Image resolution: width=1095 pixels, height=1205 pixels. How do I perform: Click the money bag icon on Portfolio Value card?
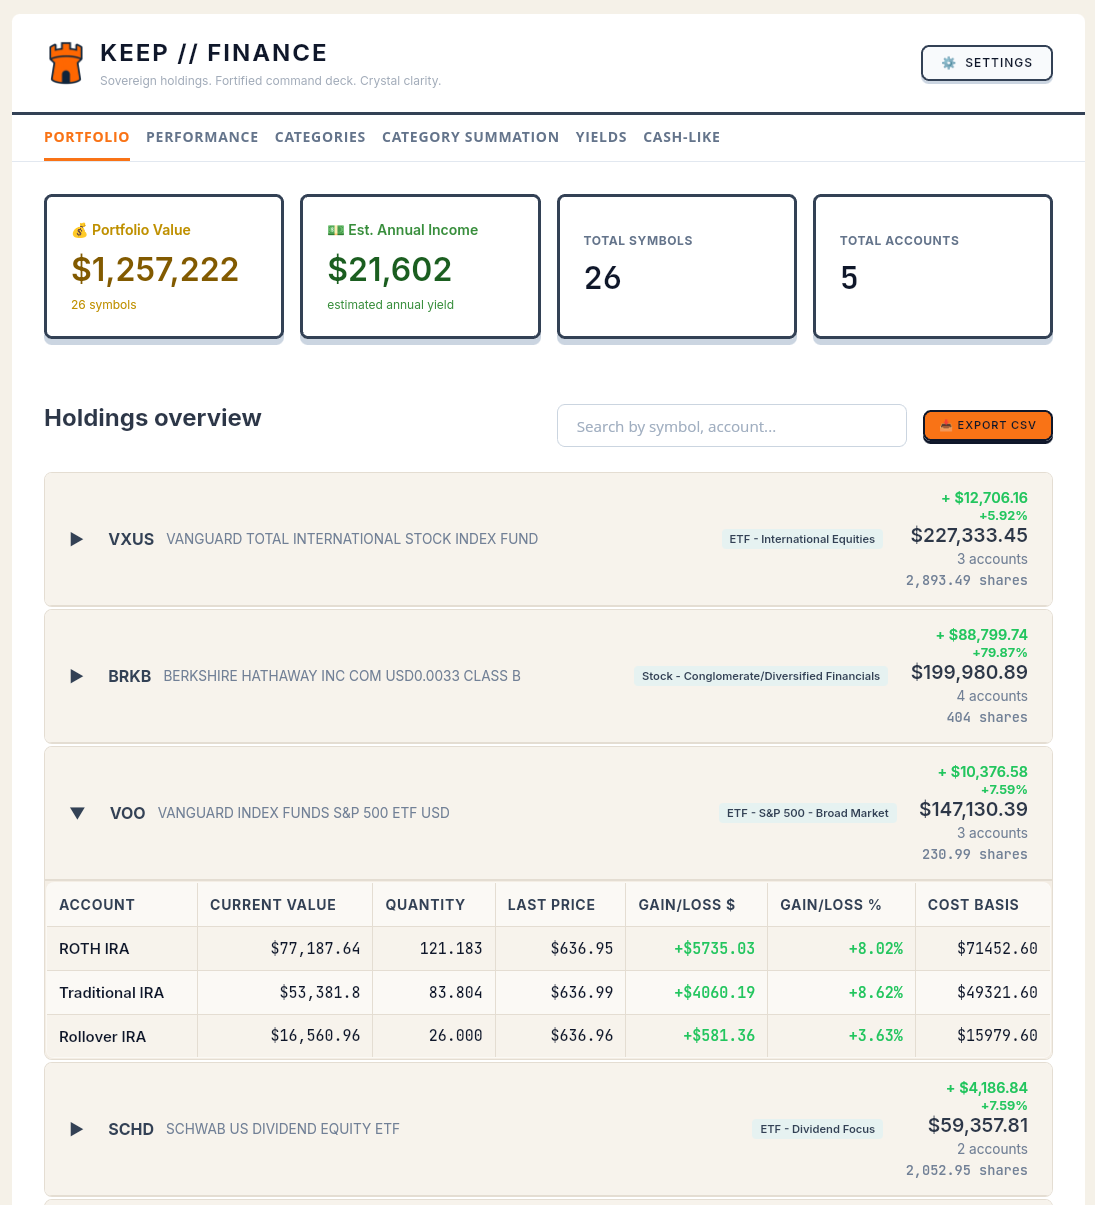pos(79,229)
